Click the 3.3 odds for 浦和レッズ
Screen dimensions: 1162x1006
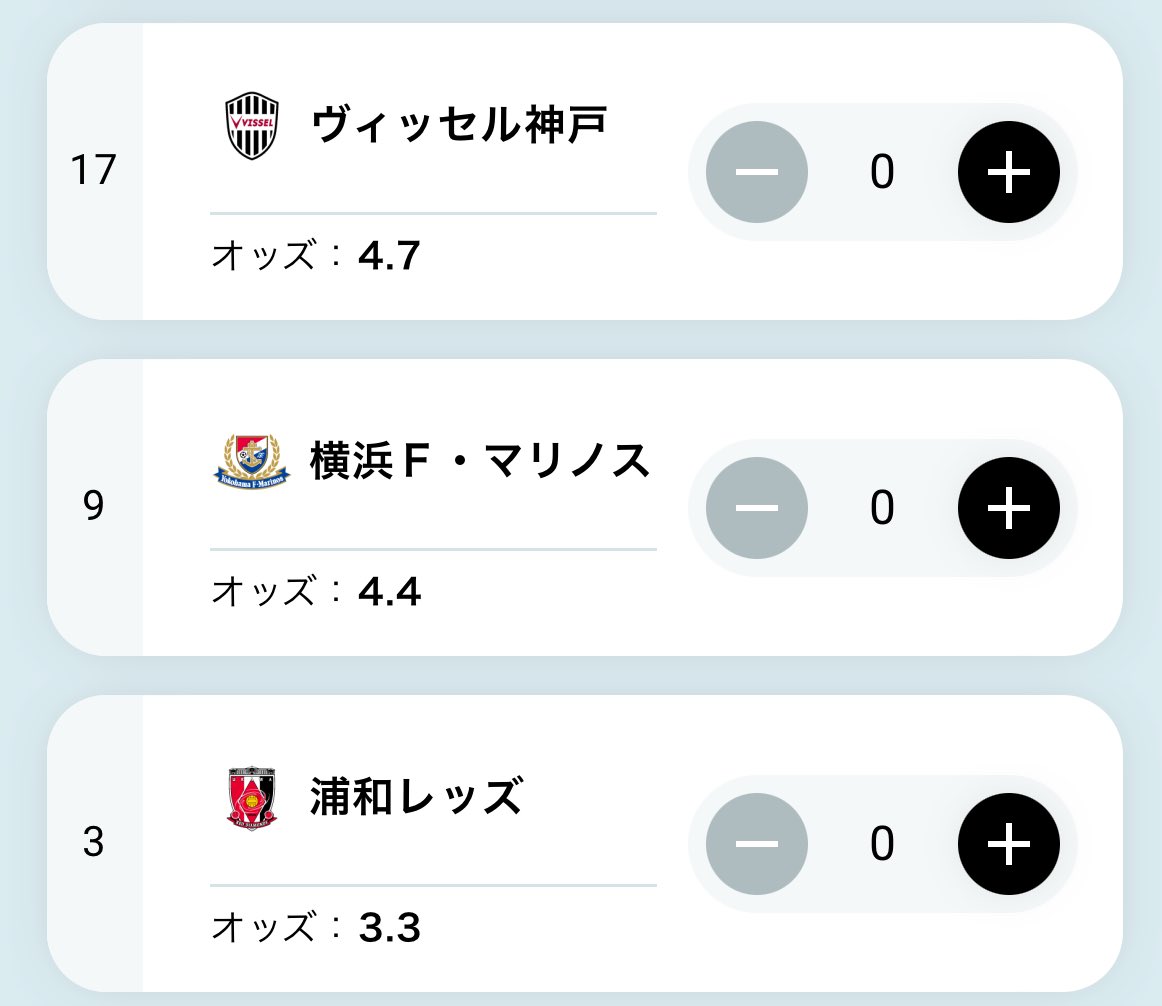tap(389, 927)
